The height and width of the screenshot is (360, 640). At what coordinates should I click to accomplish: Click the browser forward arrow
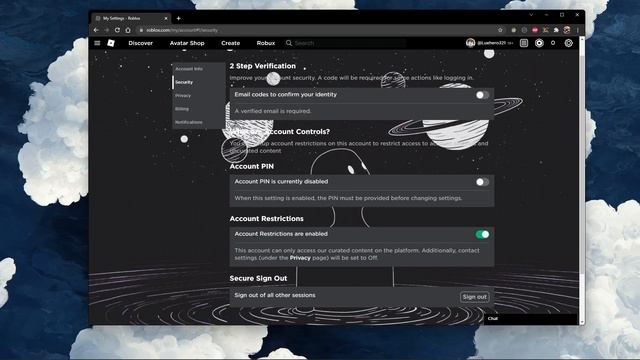click(107, 30)
